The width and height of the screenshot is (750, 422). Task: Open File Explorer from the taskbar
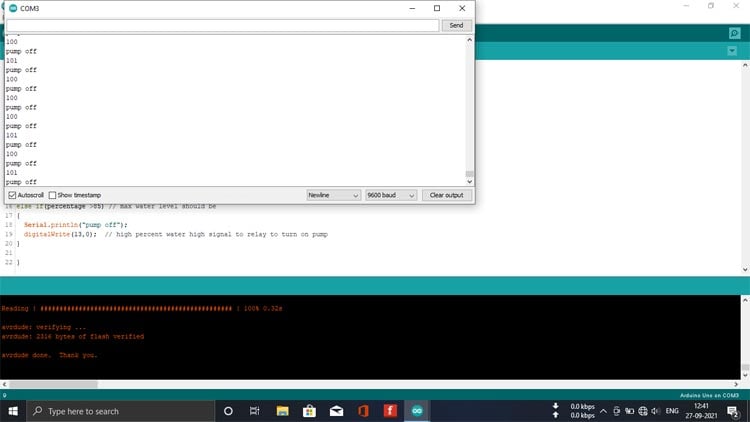click(282, 410)
